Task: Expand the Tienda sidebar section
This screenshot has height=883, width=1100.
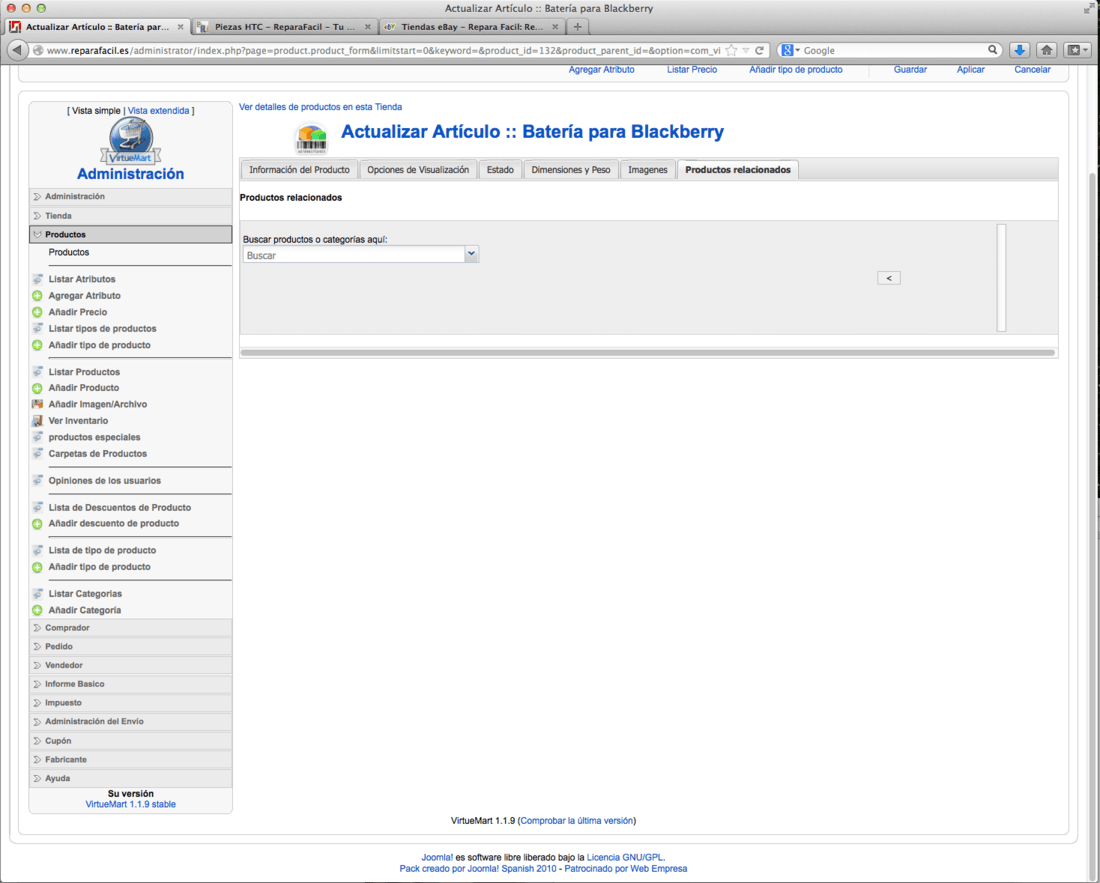Action: [130, 216]
